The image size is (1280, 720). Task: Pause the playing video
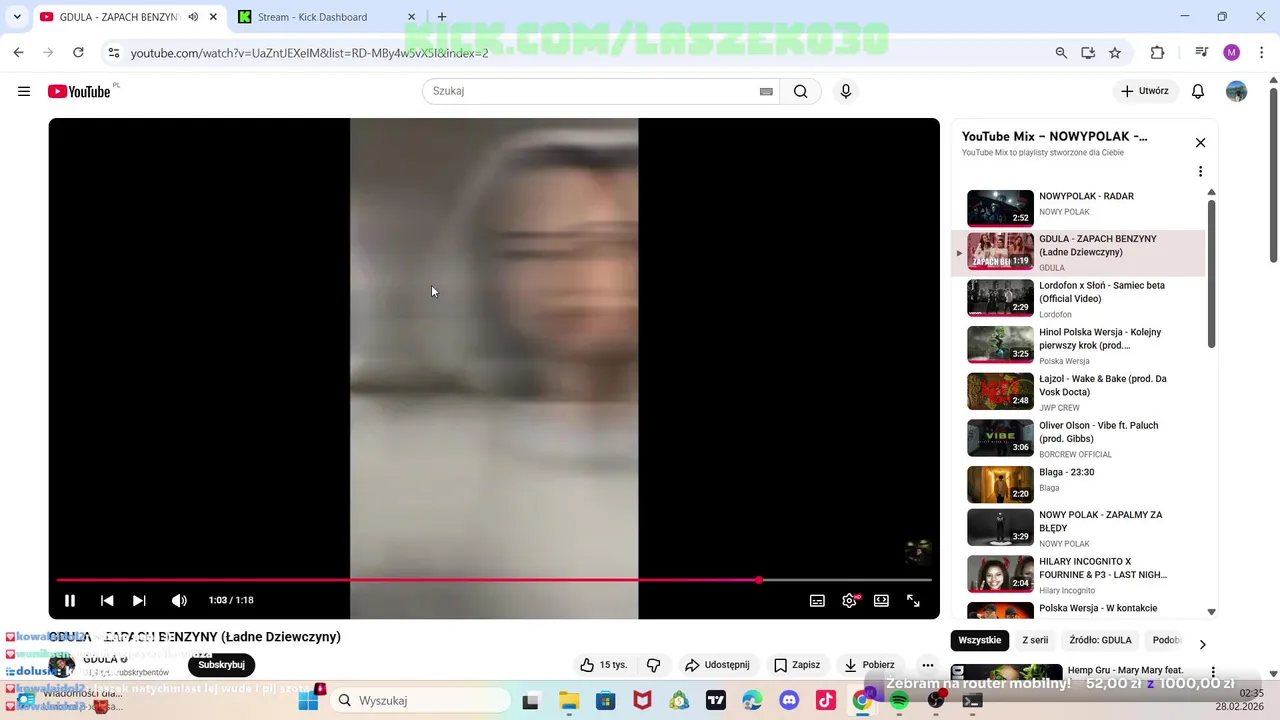point(70,600)
